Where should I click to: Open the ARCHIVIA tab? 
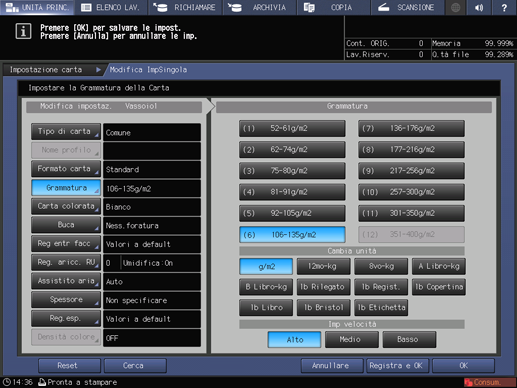(x=259, y=7)
